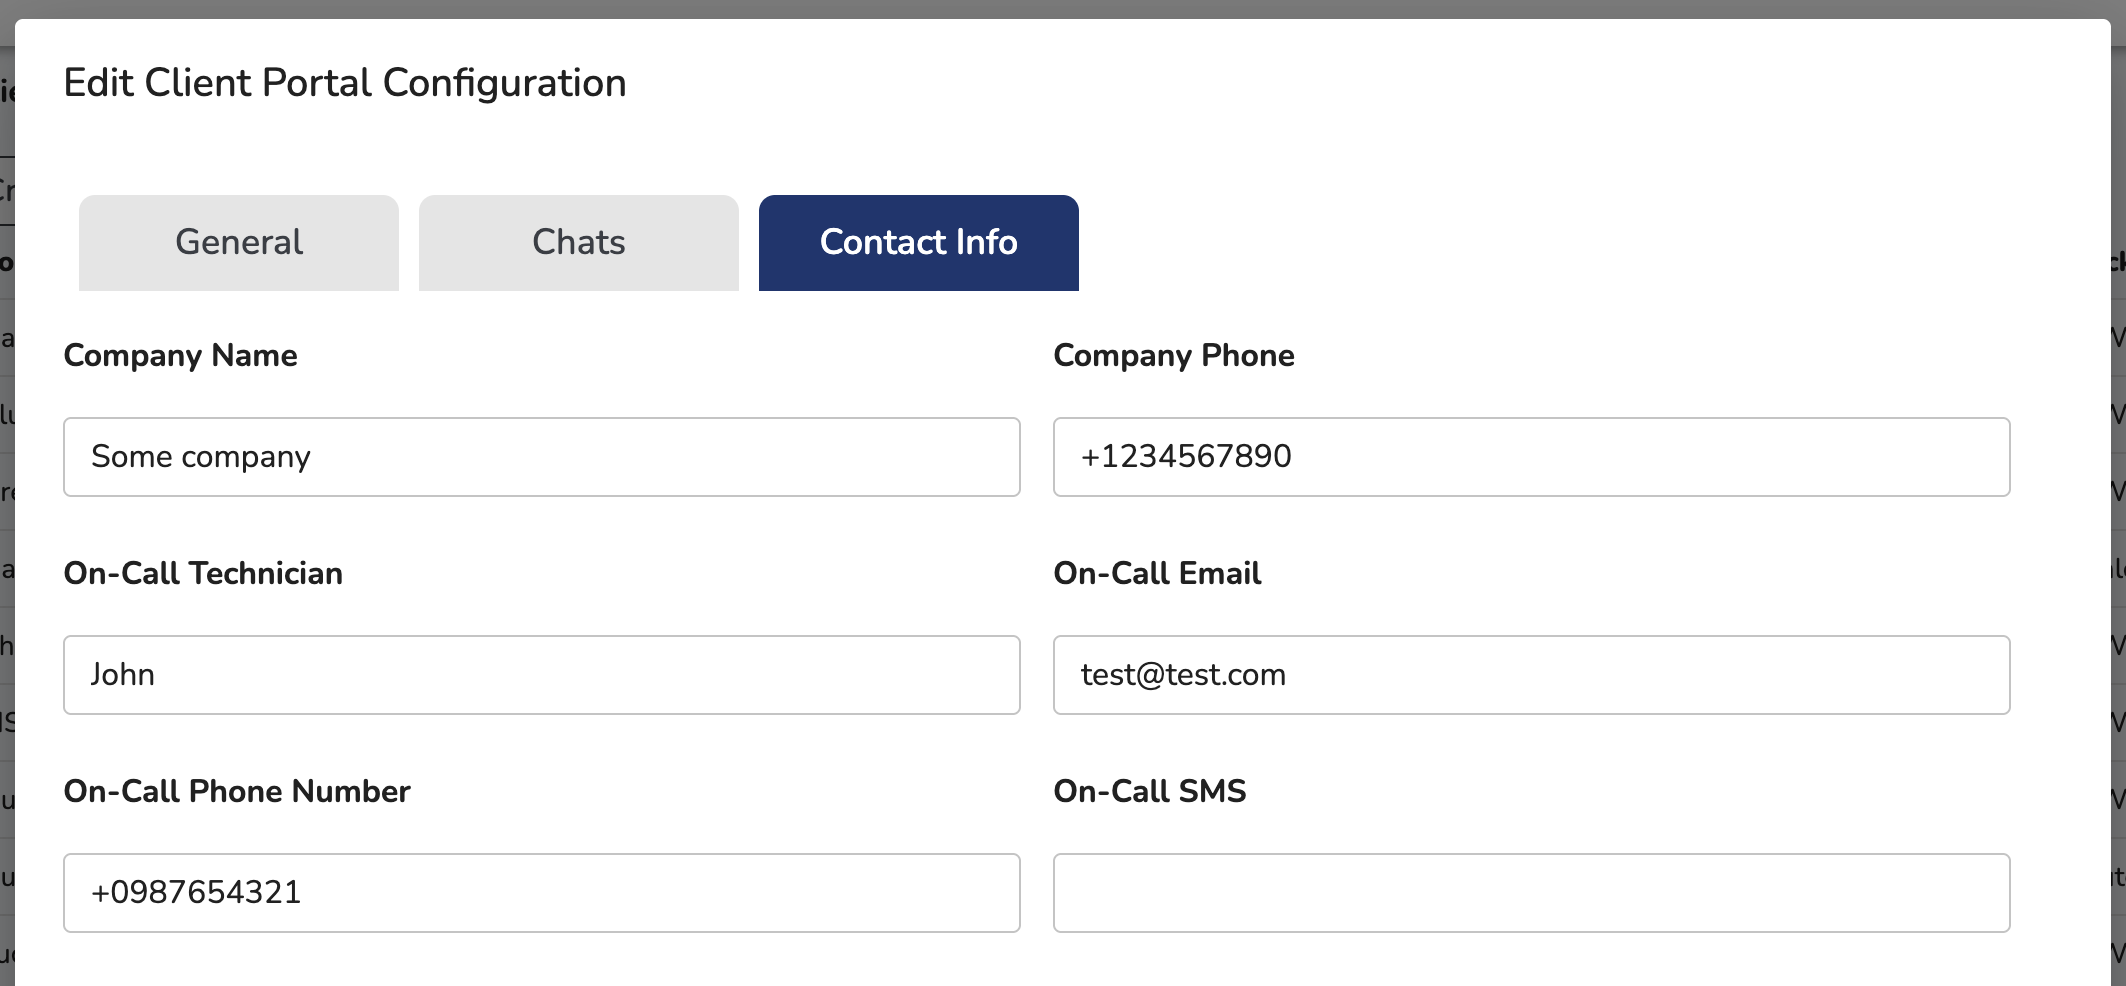Click the On-Call Phone Number label
2126x986 pixels.
[237, 792]
